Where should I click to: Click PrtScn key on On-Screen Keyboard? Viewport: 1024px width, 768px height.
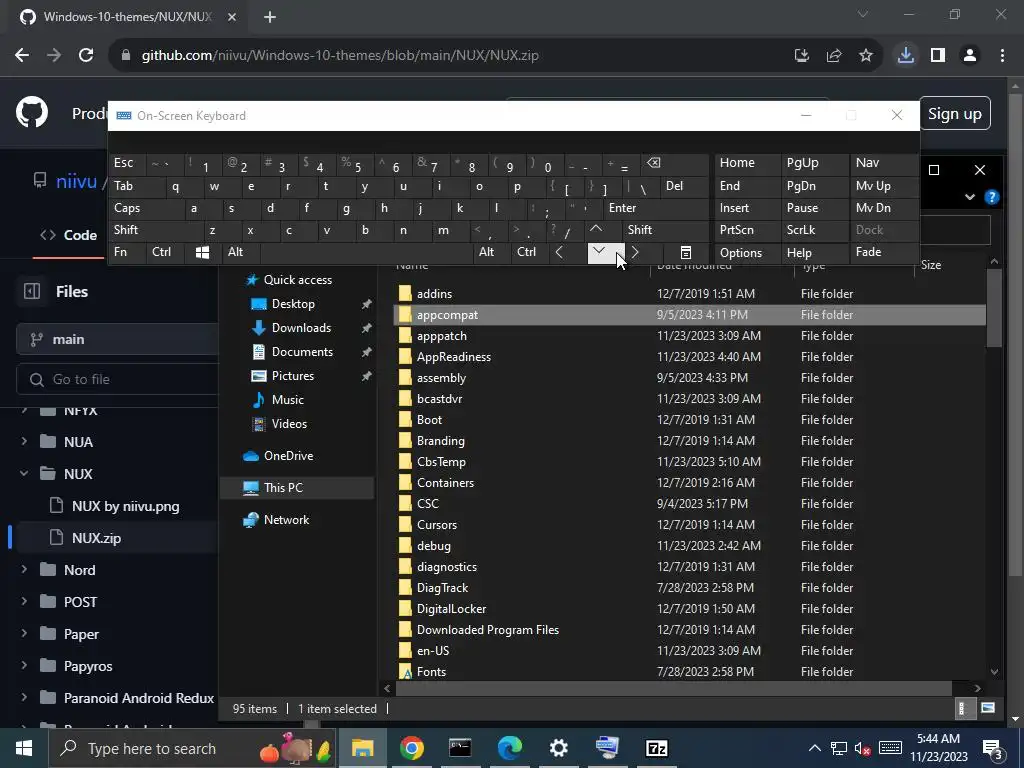(747, 230)
